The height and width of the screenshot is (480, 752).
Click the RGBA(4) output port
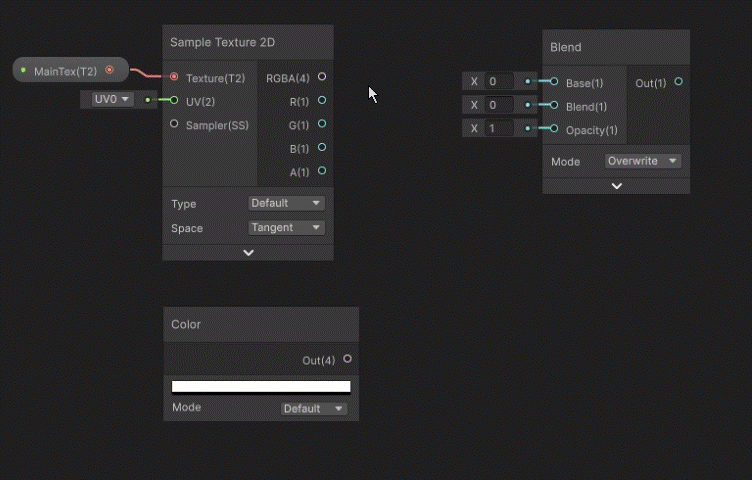pos(322,77)
